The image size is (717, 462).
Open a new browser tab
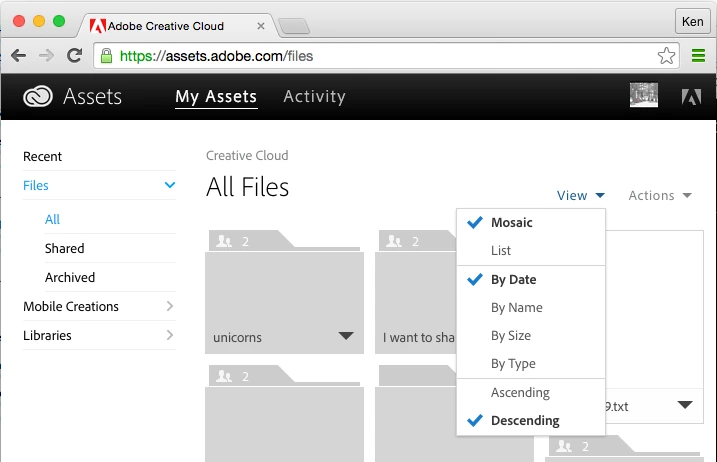[294, 26]
